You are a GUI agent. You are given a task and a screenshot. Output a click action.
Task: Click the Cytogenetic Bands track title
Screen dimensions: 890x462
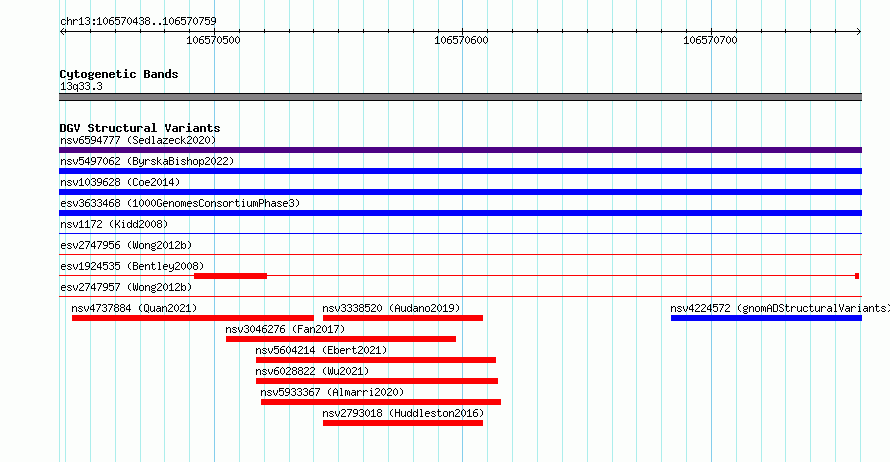coord(119,74)
